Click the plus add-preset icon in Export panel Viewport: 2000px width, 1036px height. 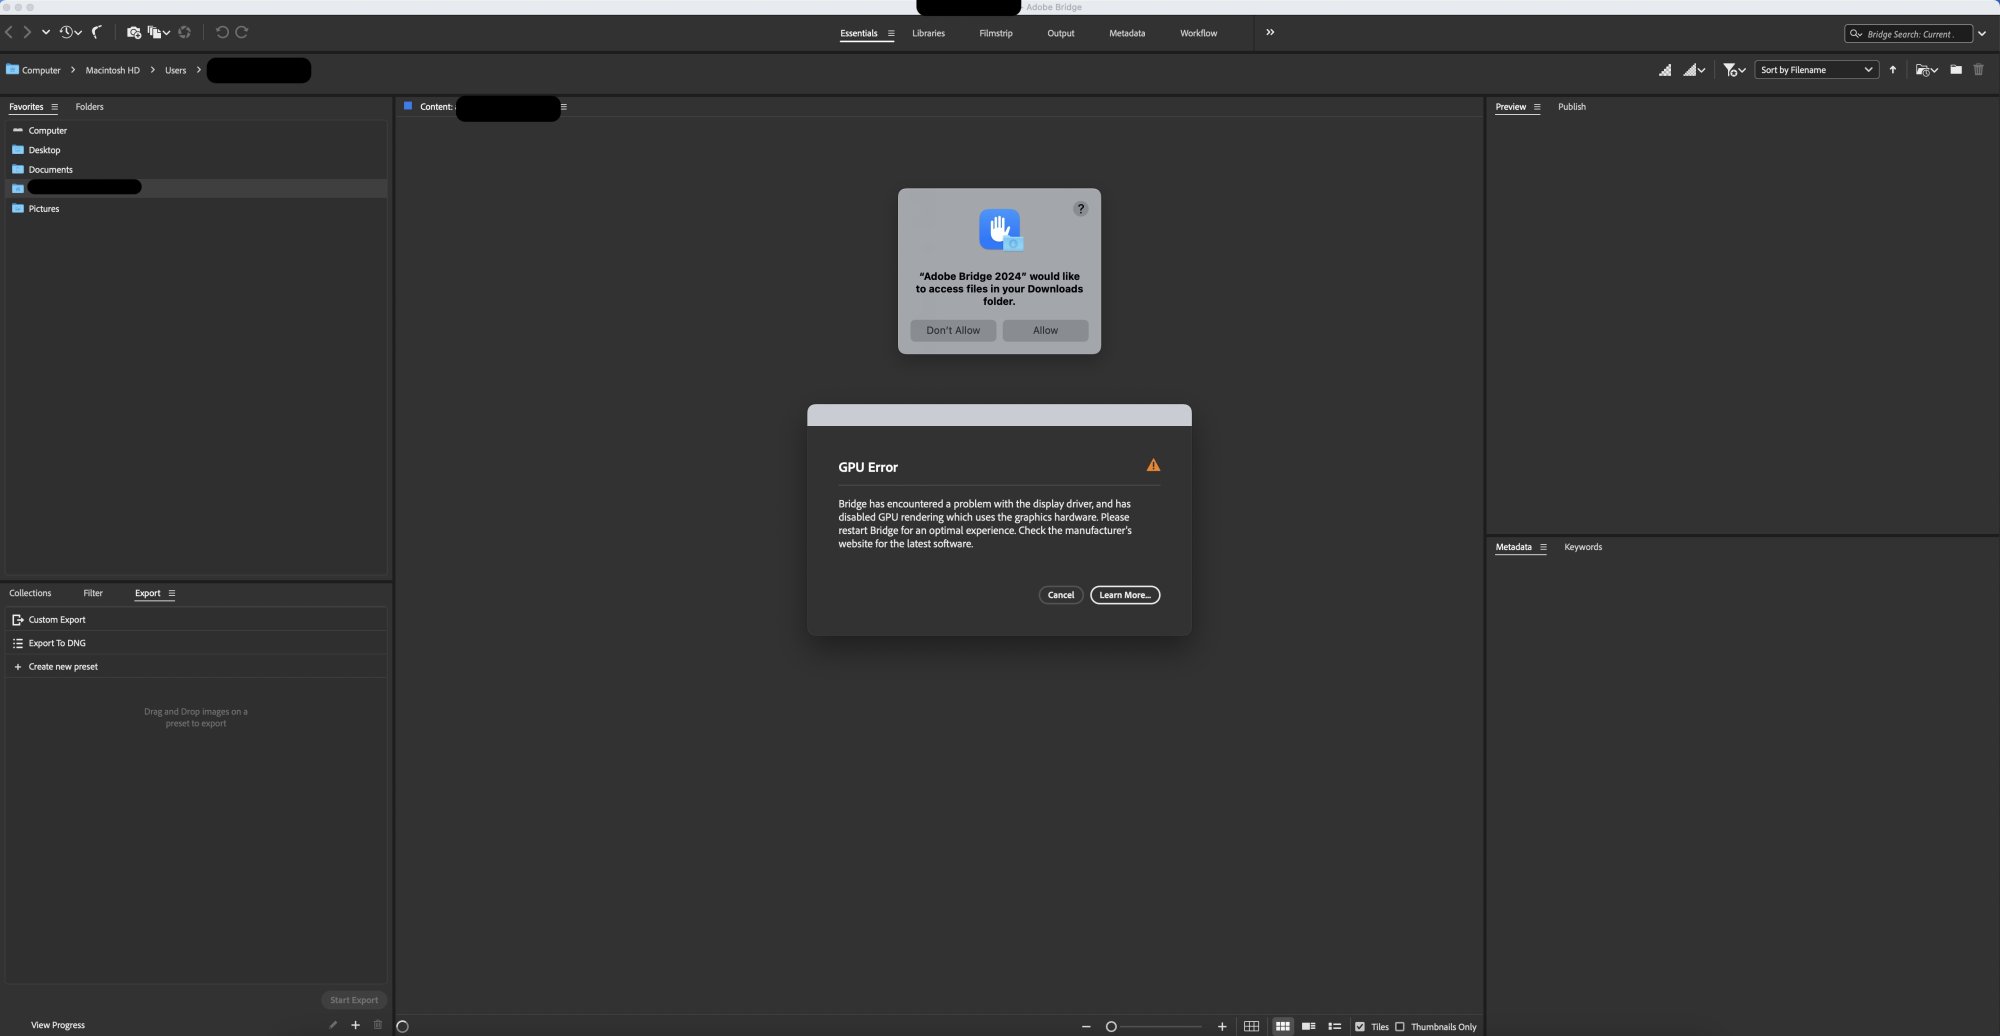click(355, 1025)
